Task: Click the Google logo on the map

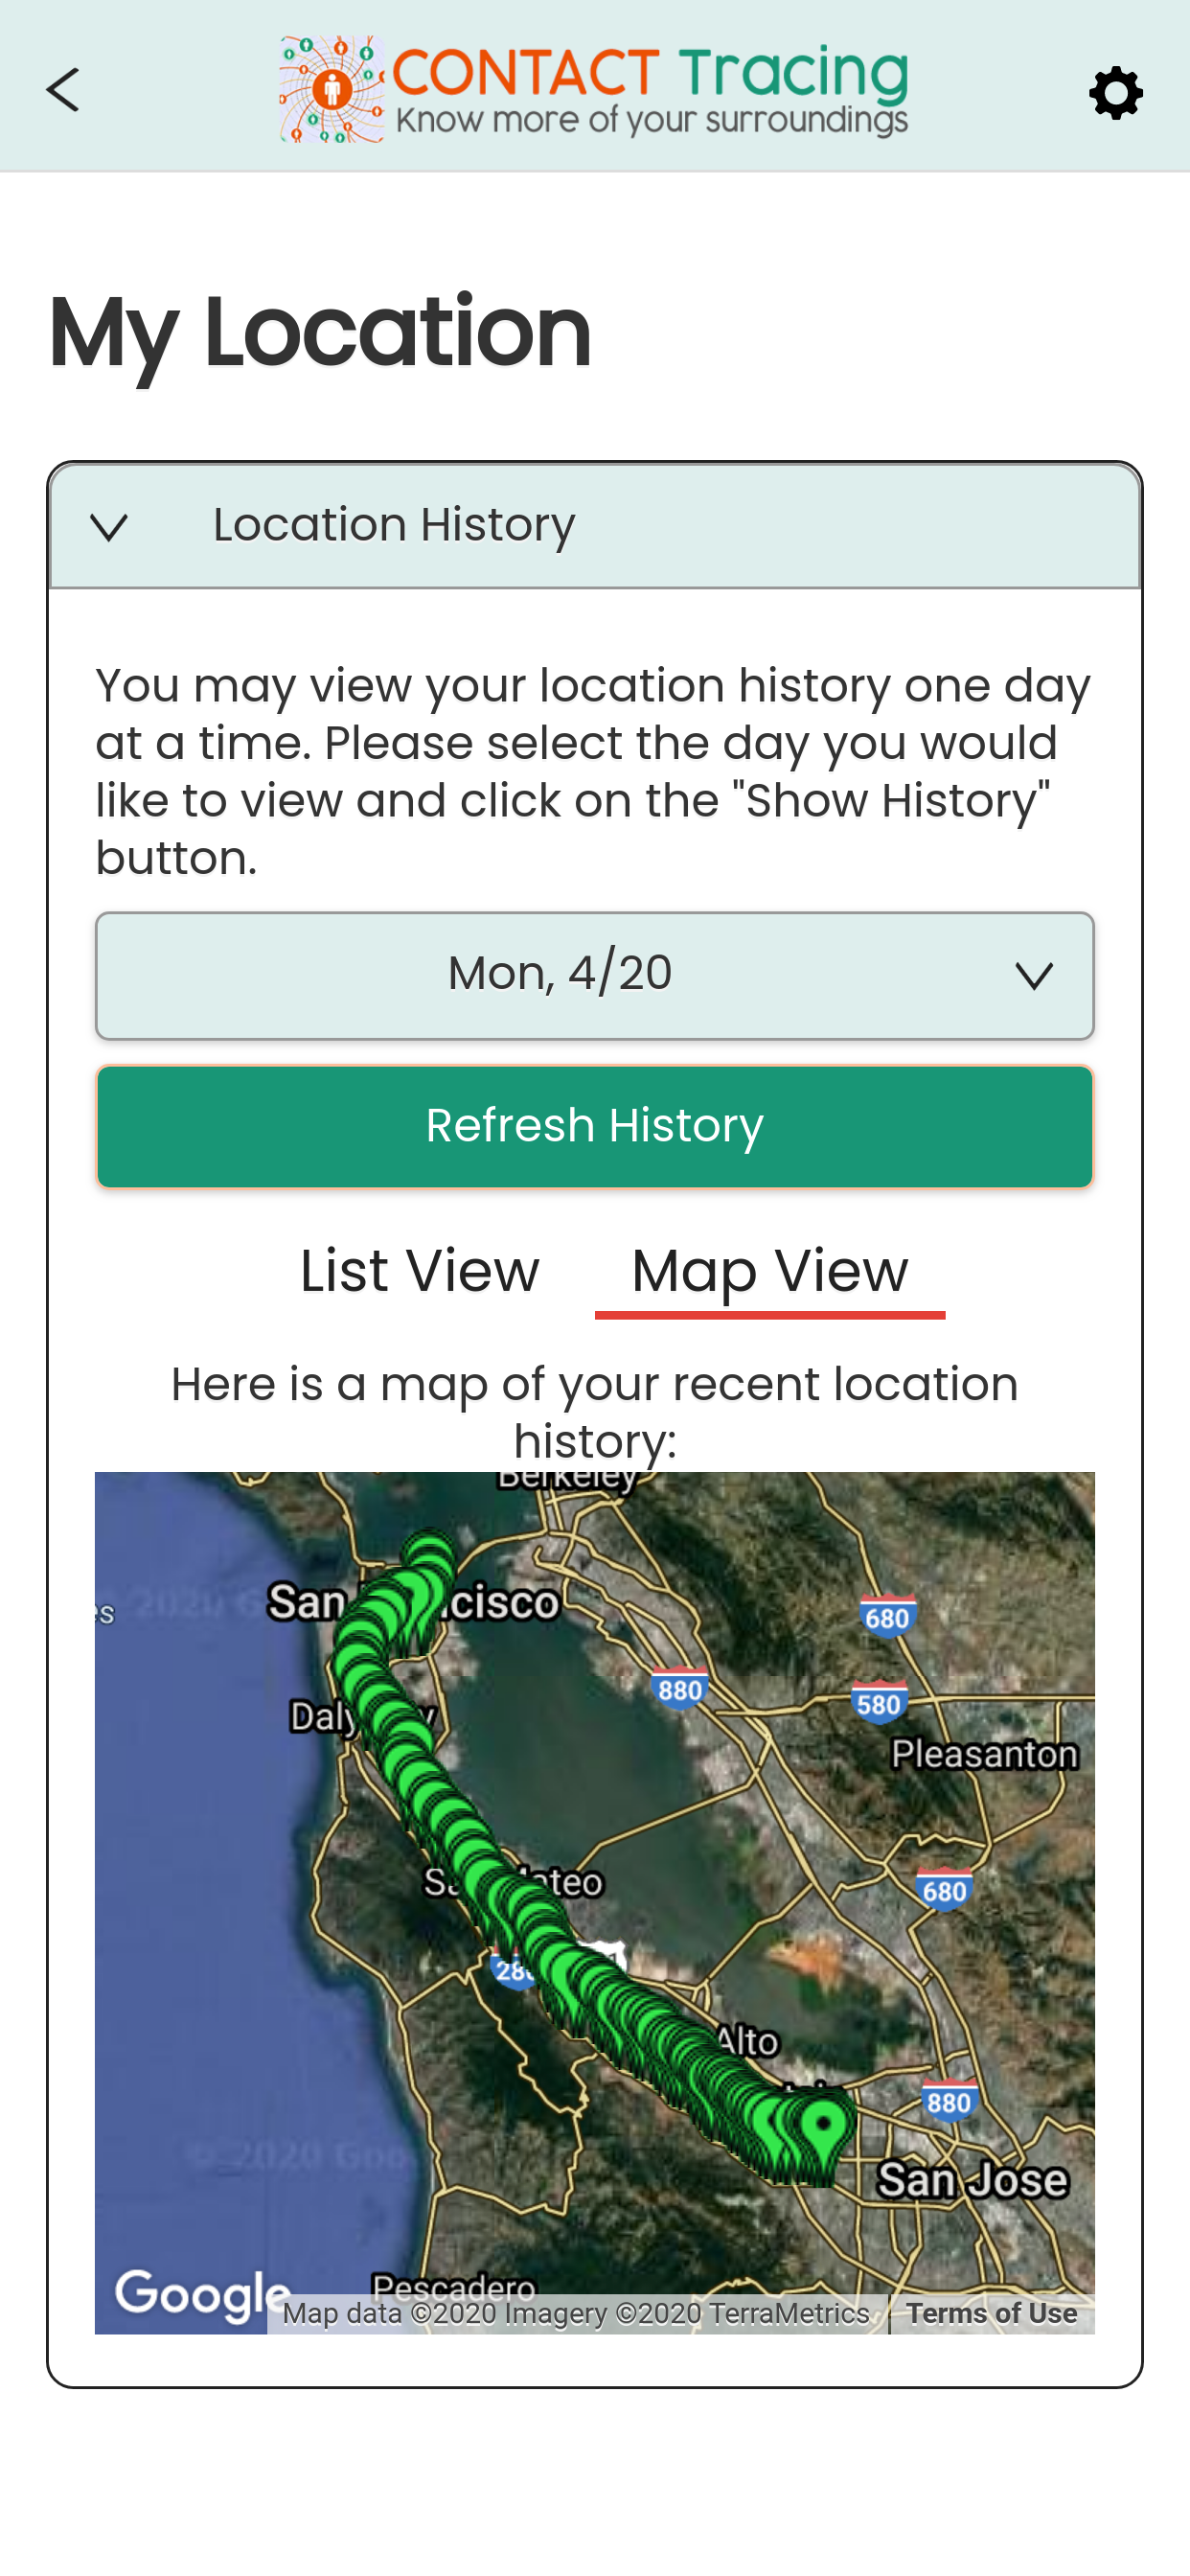Action: 201,2294
